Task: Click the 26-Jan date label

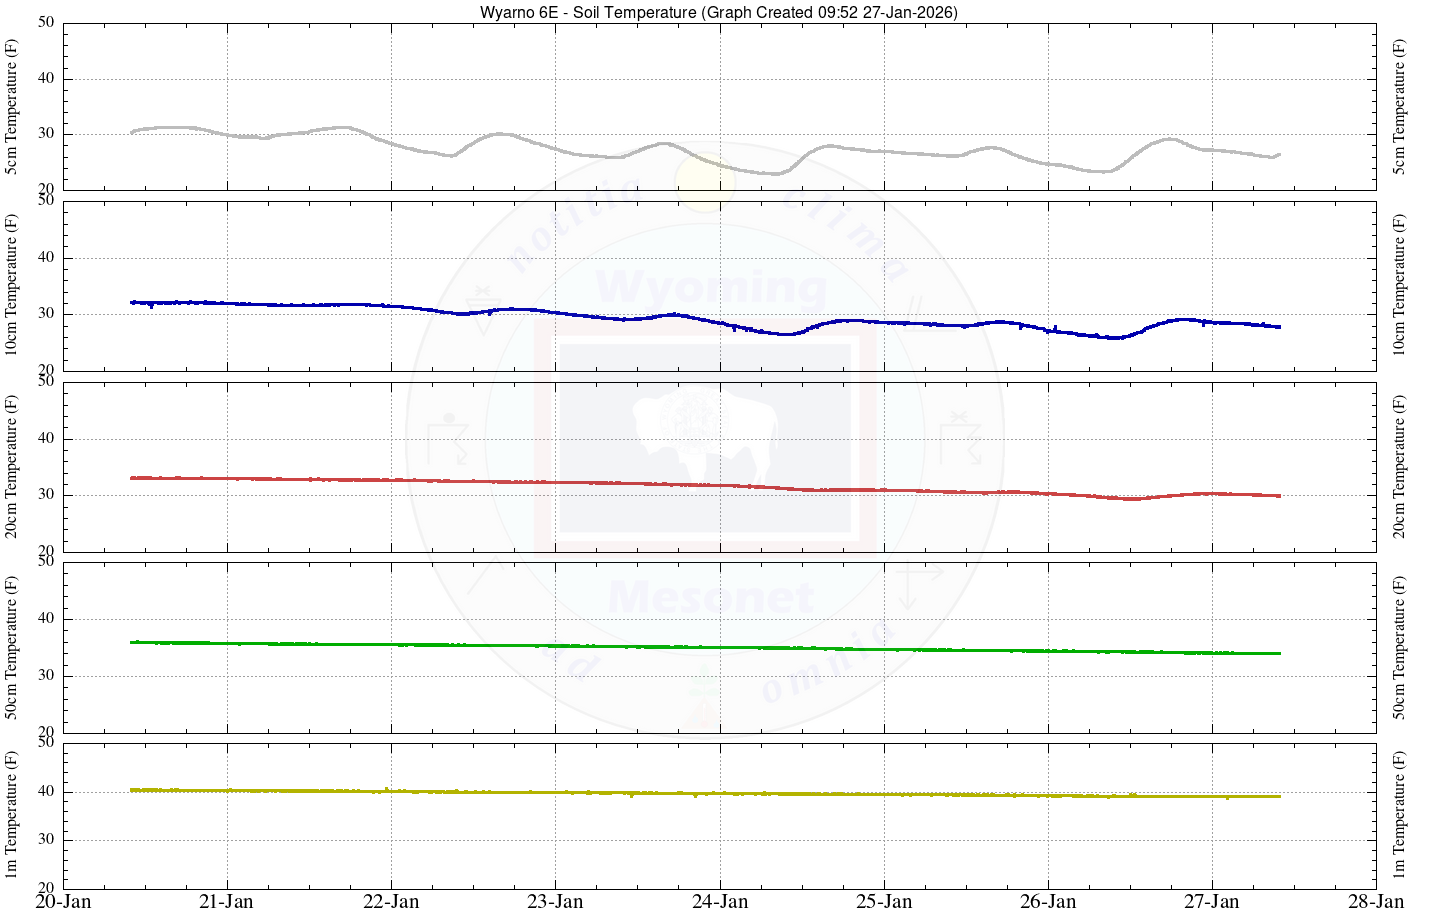Action: click(x=1048, y=902)
